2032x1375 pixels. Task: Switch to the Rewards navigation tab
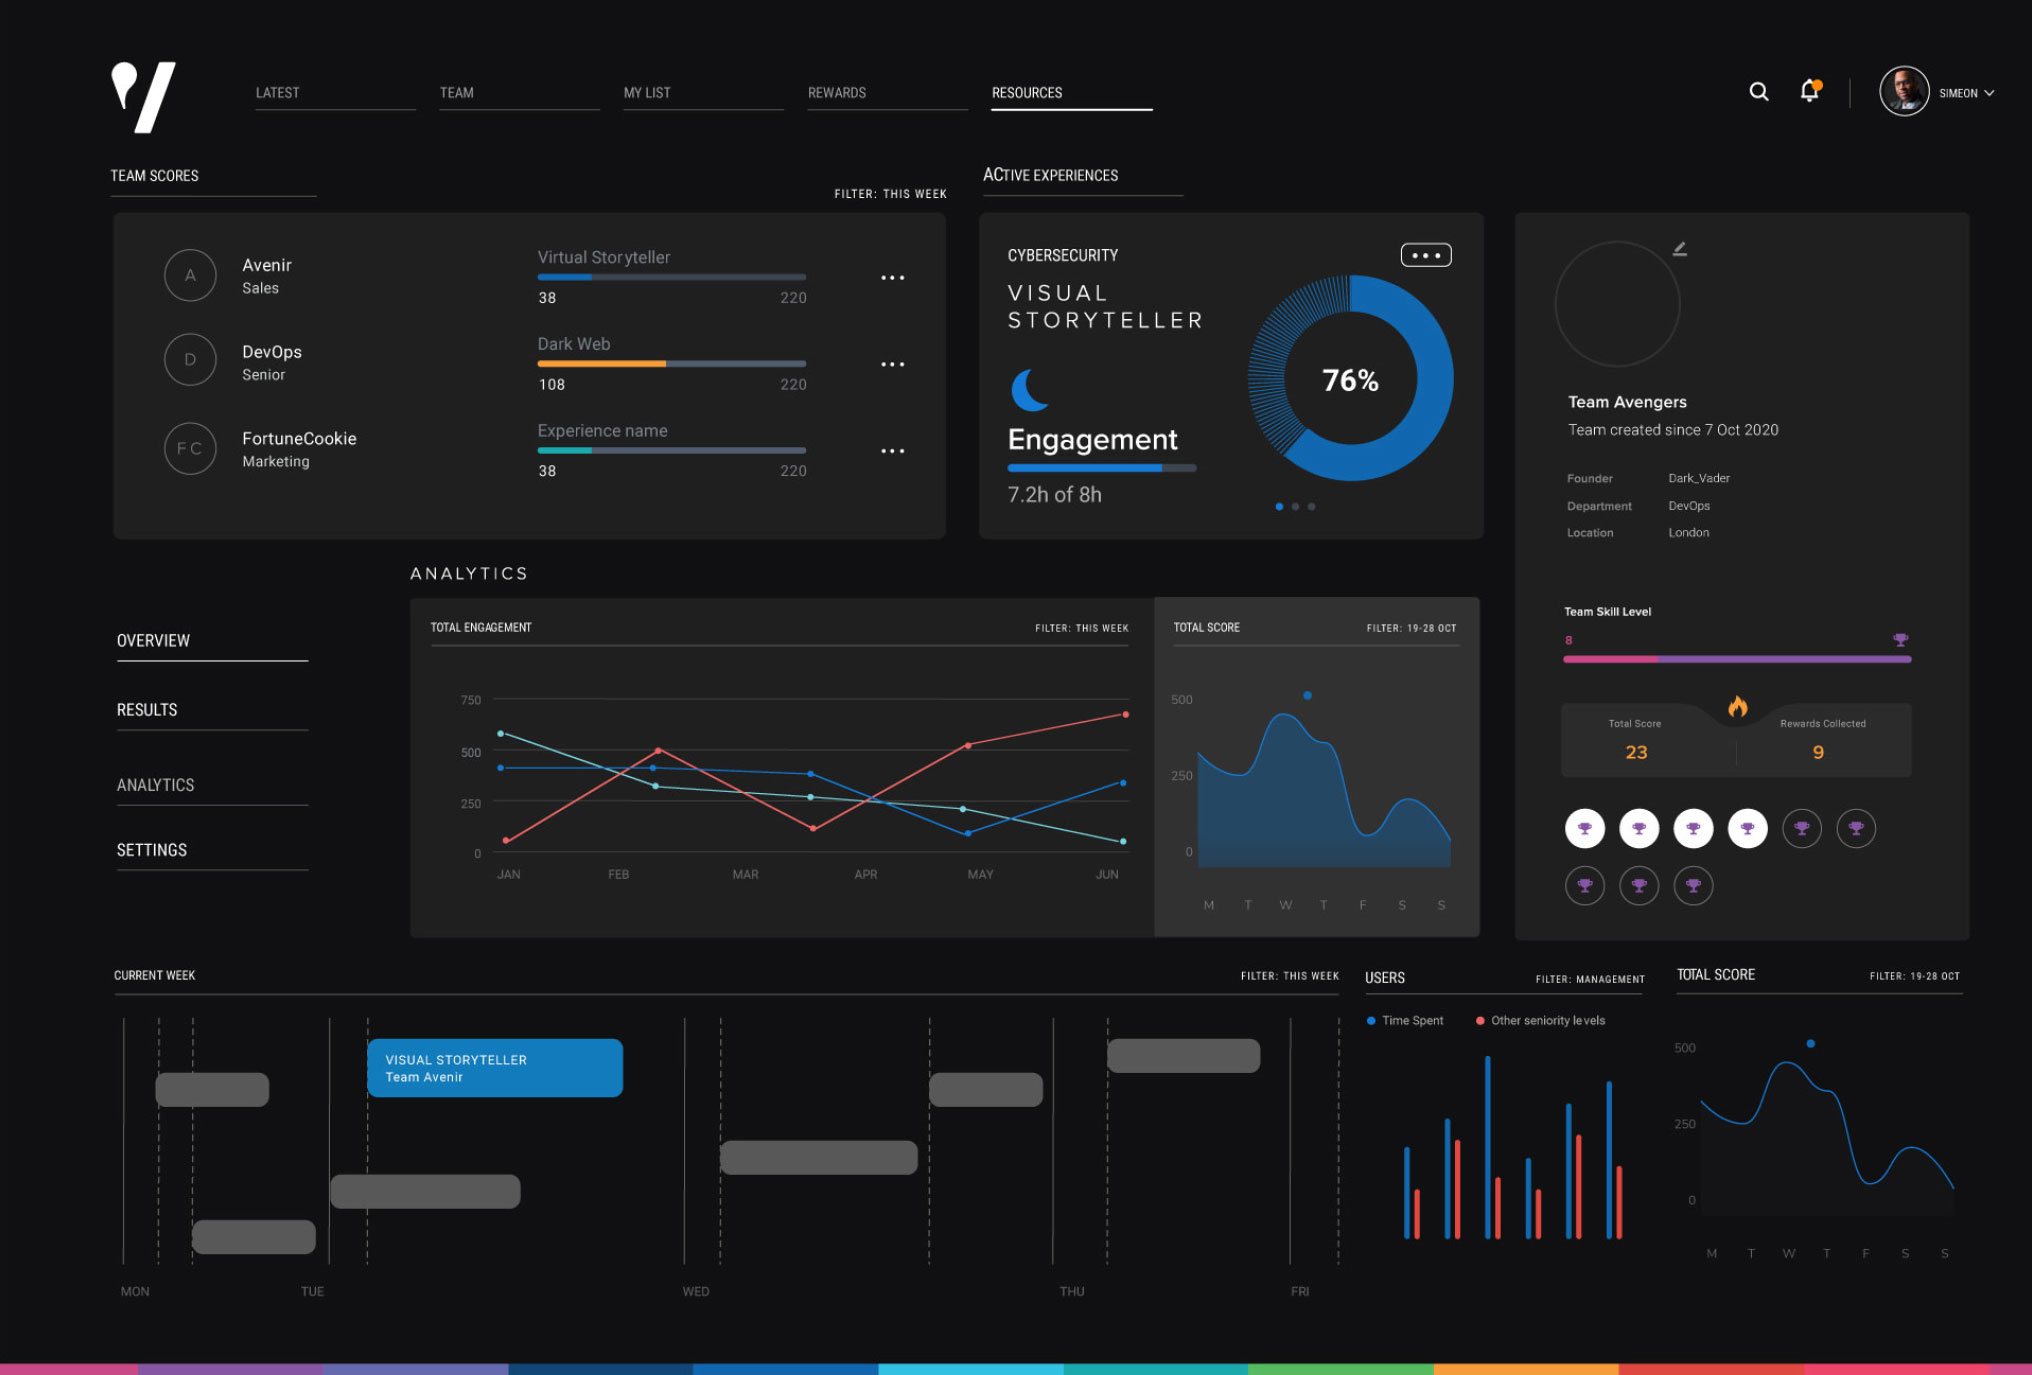coord(836,93)
